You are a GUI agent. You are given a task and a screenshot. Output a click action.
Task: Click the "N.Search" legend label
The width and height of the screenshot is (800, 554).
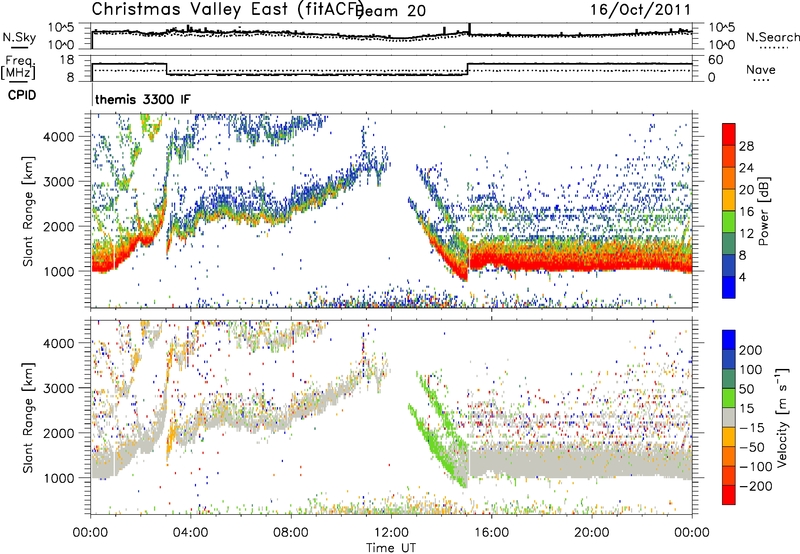772,37
